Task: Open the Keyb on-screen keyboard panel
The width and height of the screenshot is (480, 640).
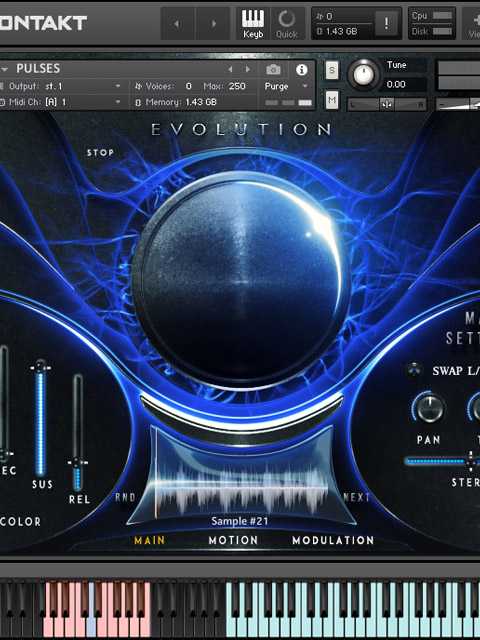Action: click(253, 24)
